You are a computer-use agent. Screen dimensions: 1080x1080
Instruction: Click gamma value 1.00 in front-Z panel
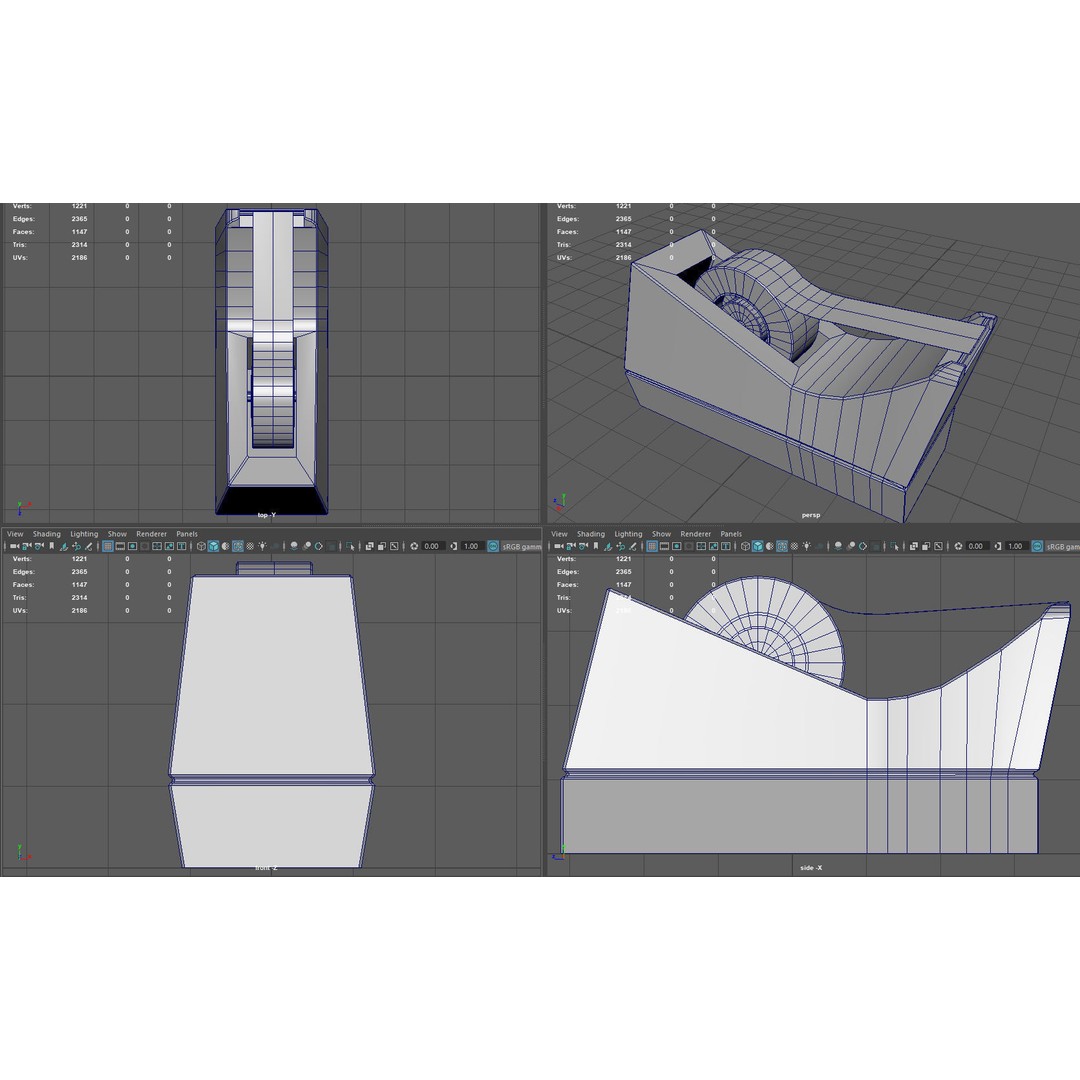point(471,546)
